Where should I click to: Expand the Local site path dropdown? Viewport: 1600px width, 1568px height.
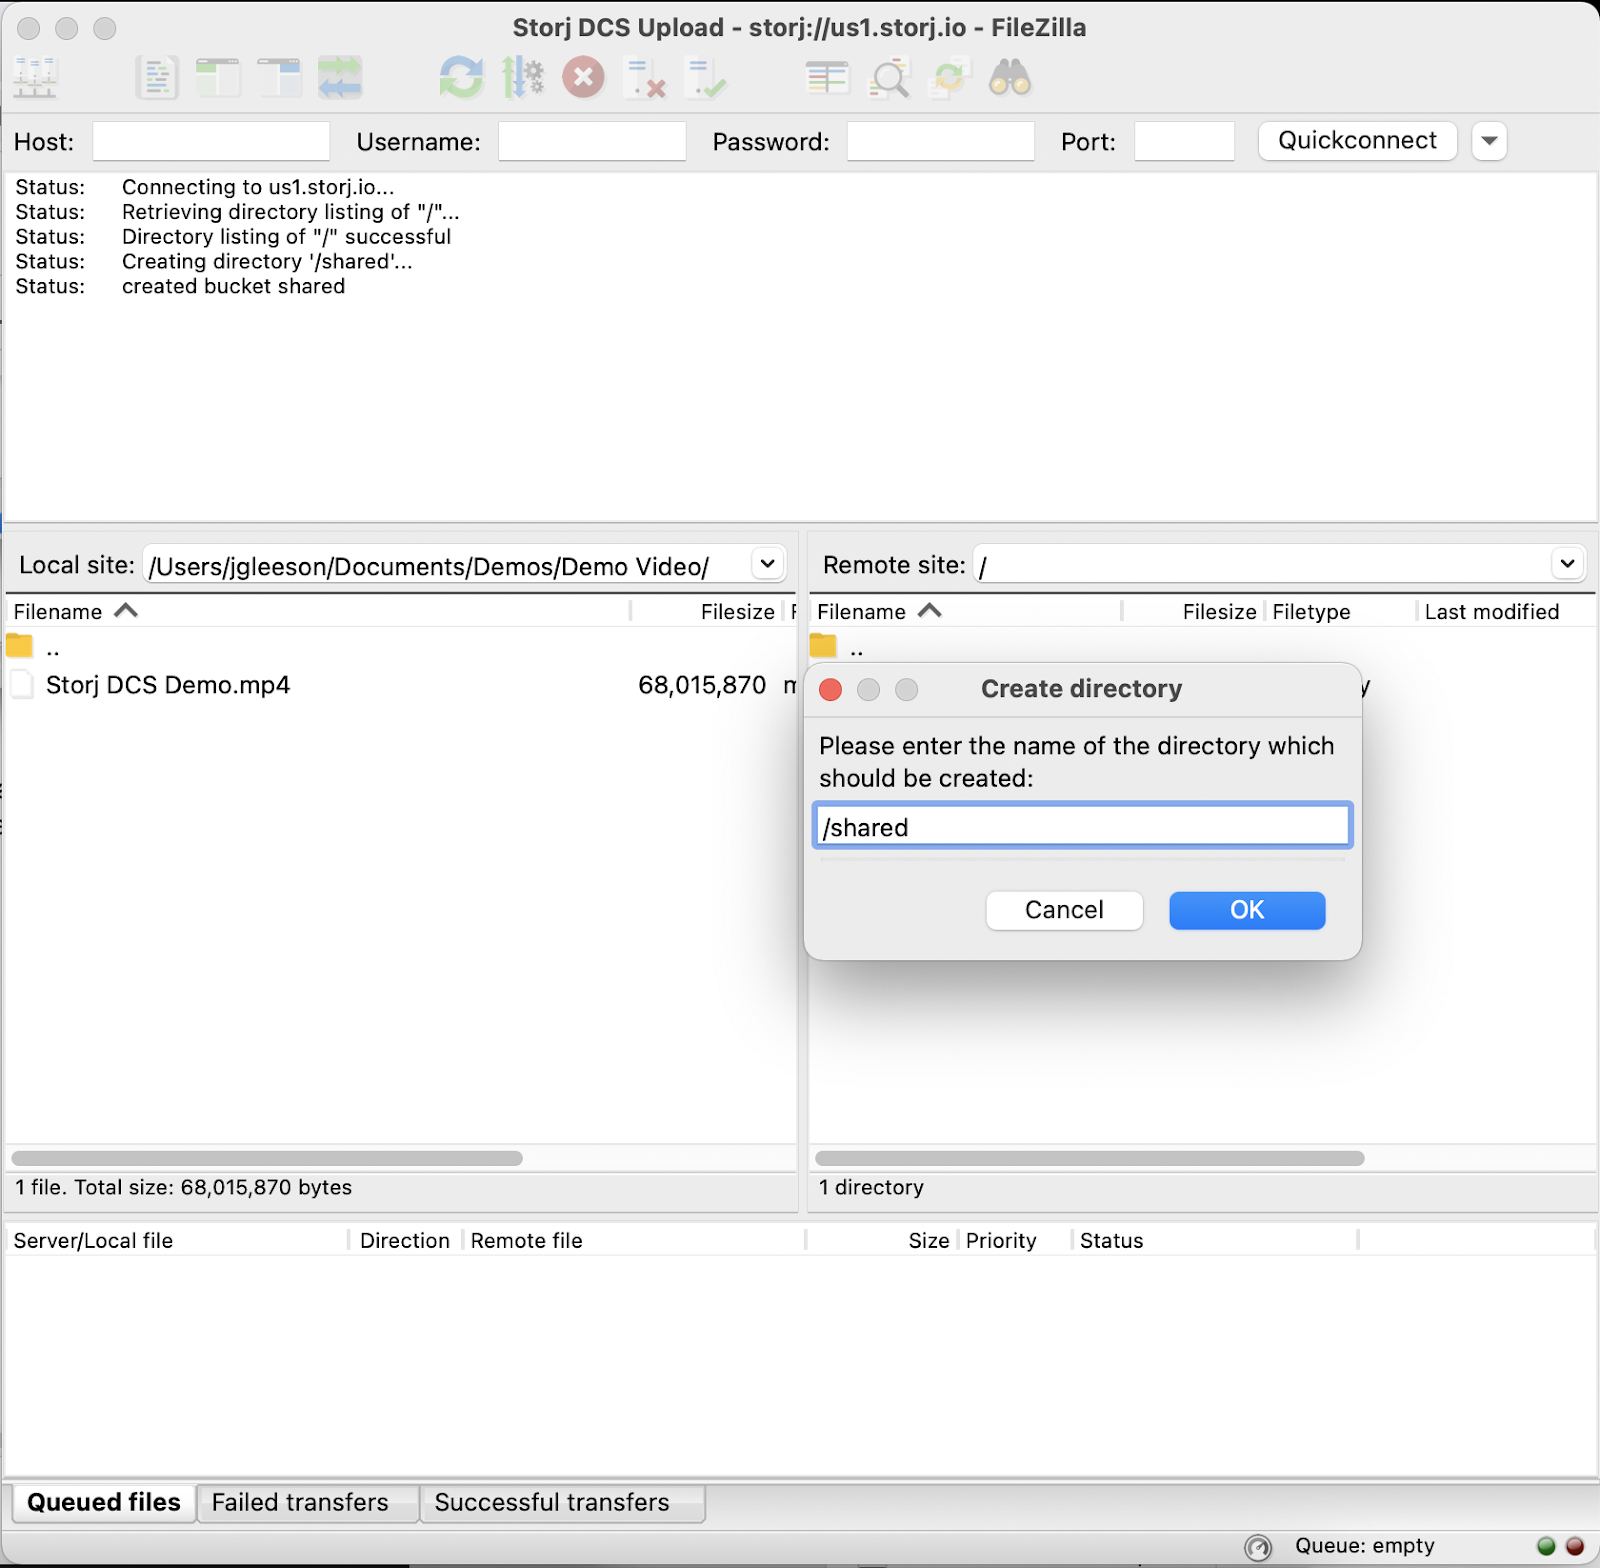pyautogui.click(x=767, y=564)
